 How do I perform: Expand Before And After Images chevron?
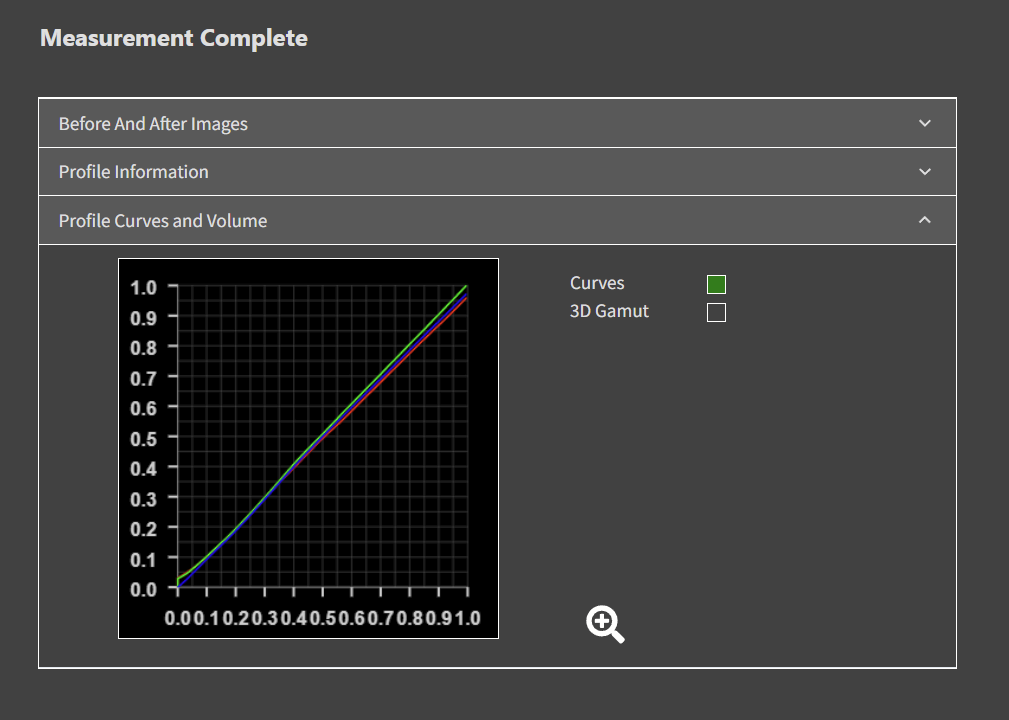click(x=924, y=123)
